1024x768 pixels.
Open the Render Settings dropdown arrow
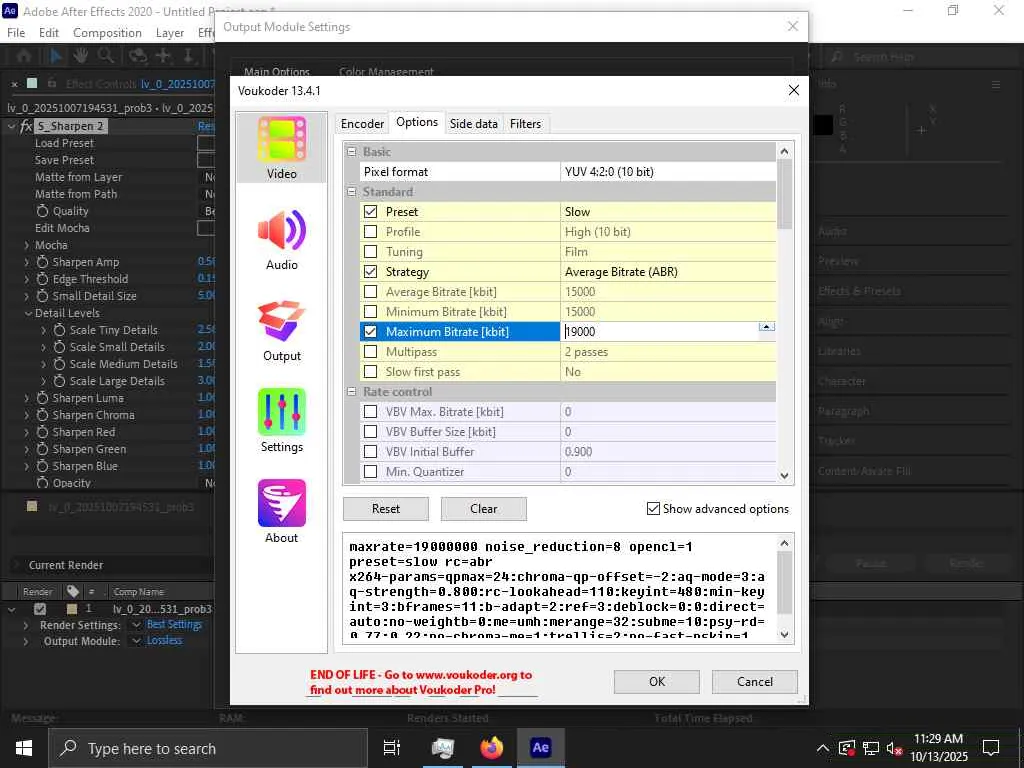tap(136, 625)
